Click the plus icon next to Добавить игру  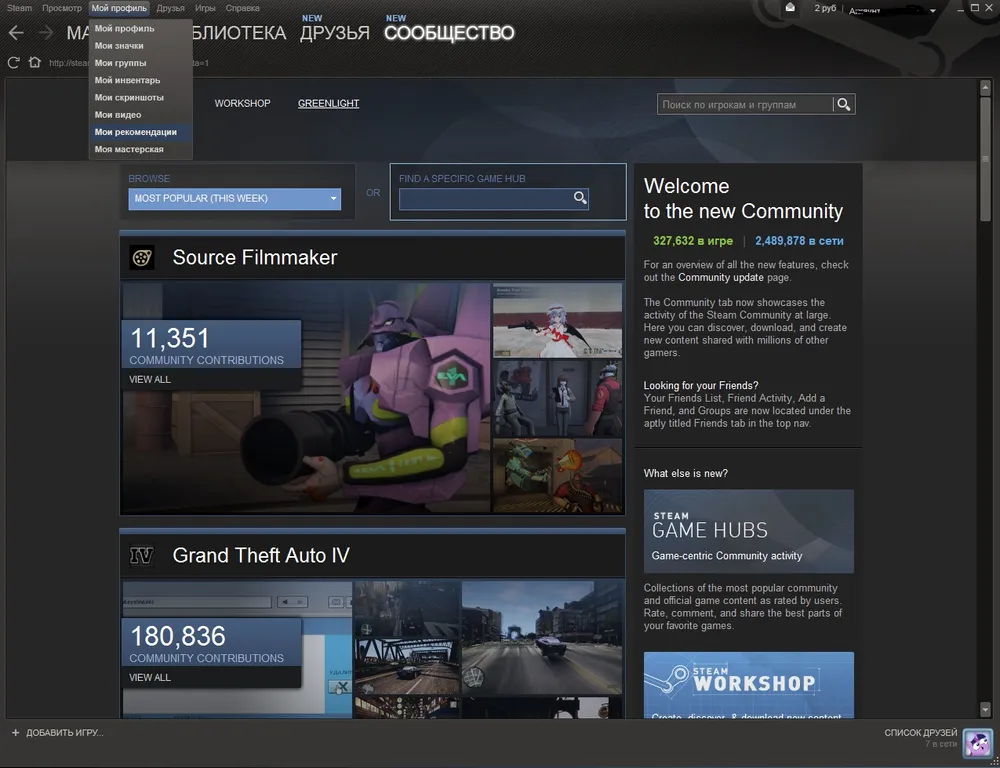[x=16, y=733]
